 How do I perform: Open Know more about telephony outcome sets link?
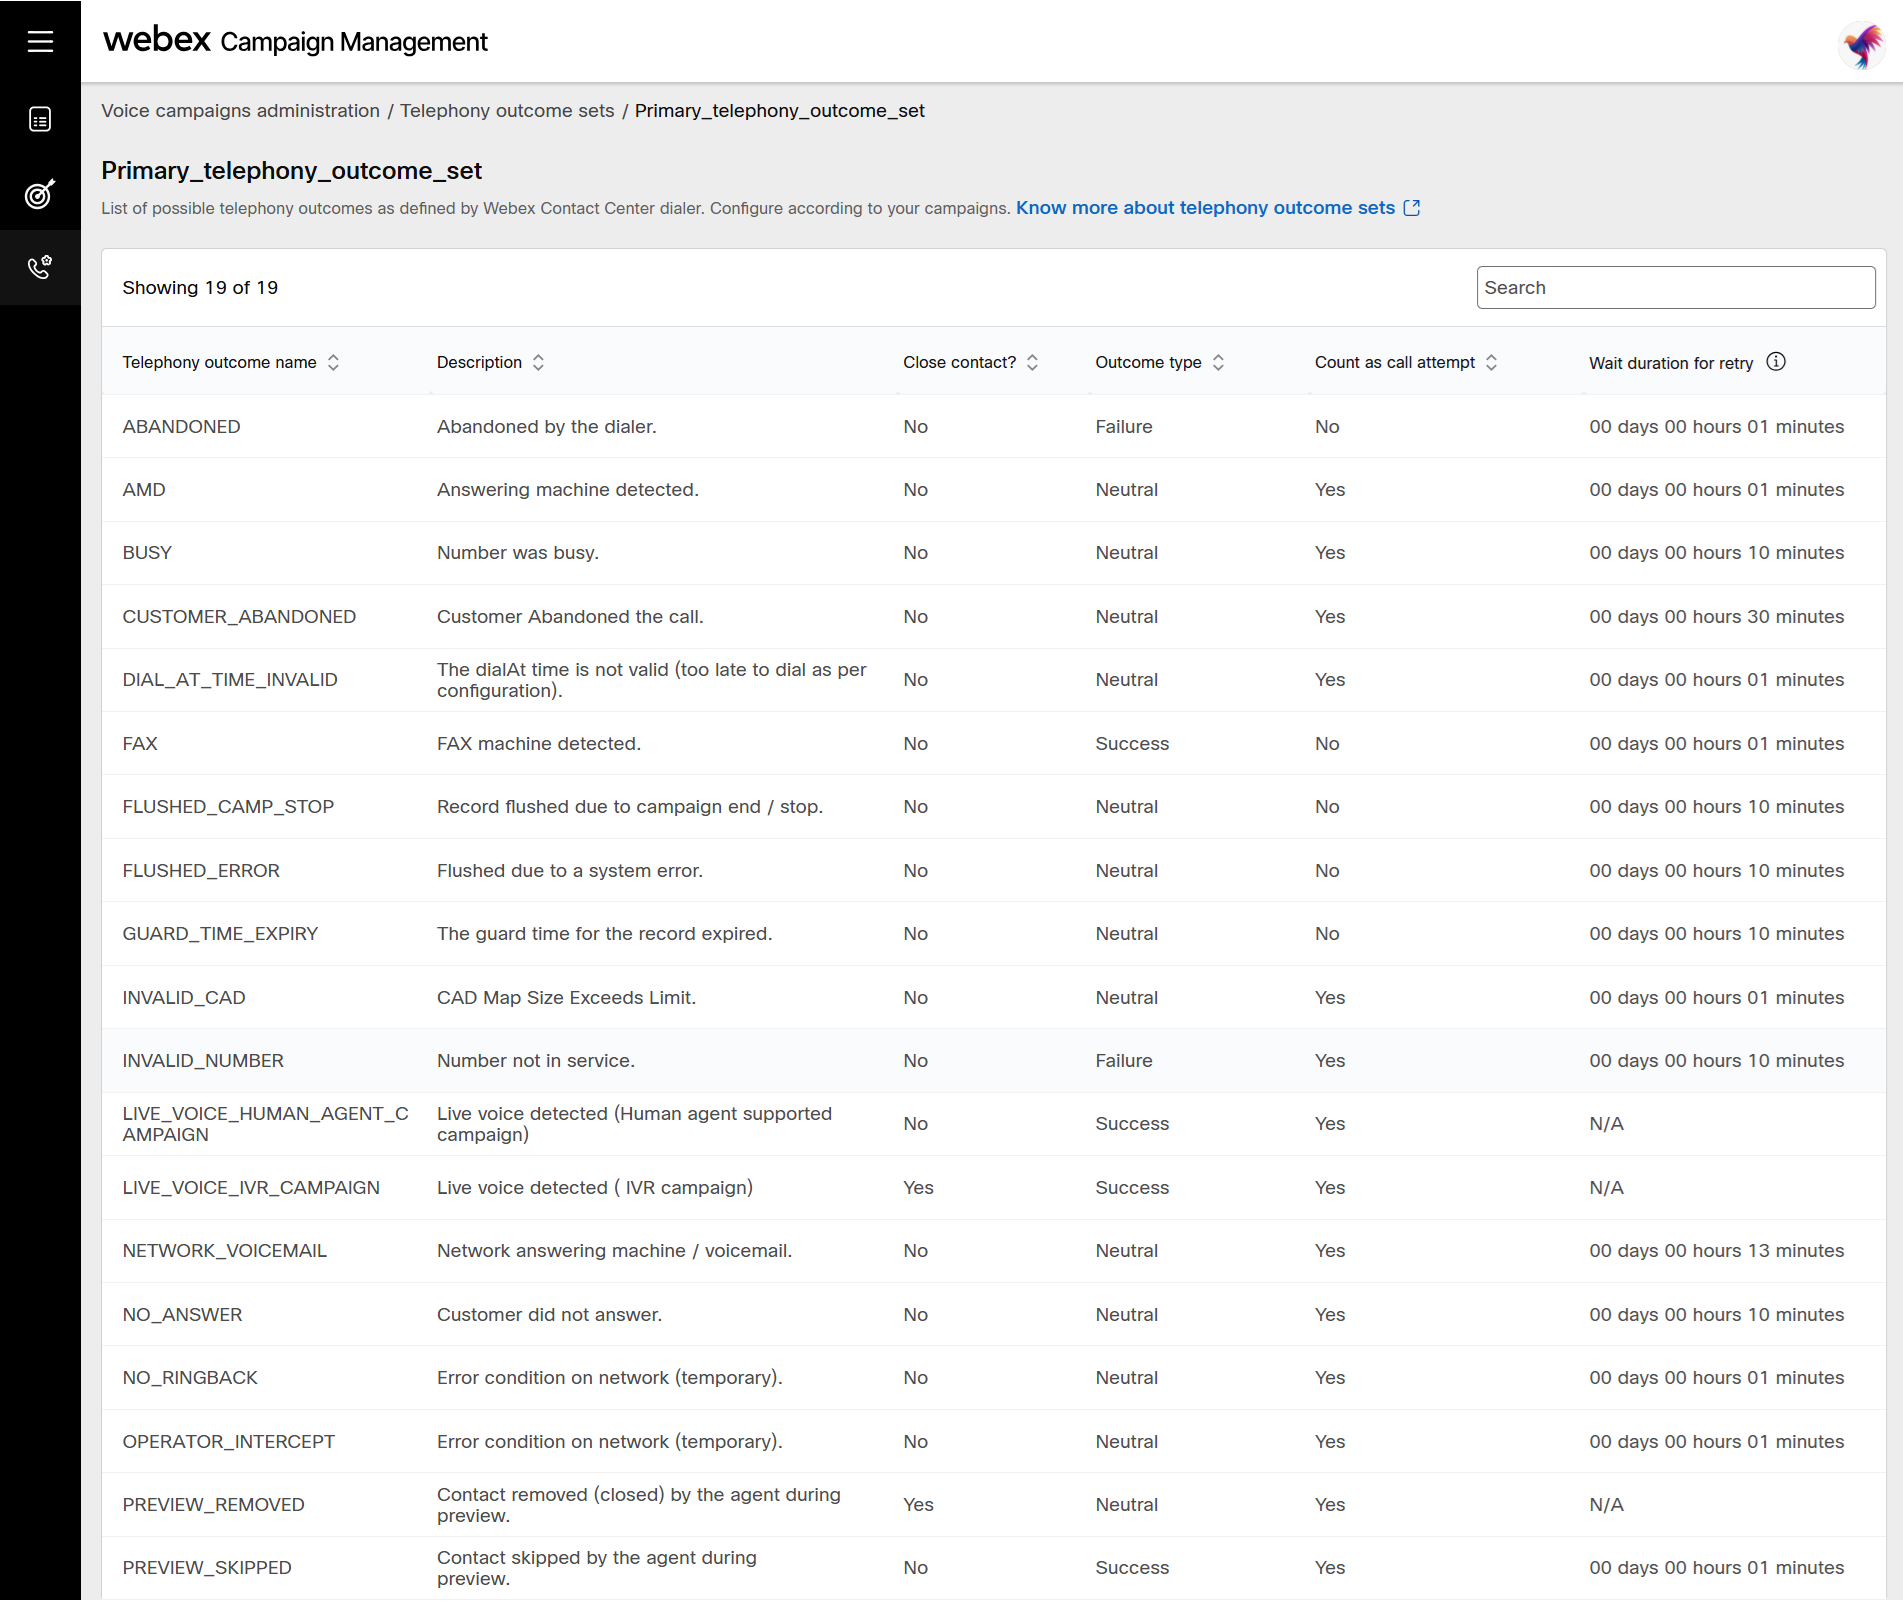point(1205,208)
